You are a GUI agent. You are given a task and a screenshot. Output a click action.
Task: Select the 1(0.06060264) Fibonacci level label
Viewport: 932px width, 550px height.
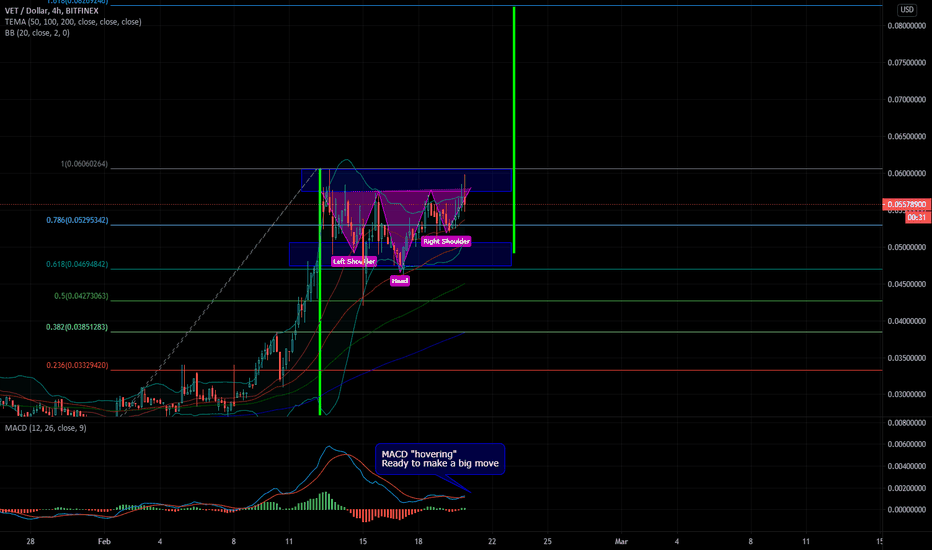click(84, 164)
